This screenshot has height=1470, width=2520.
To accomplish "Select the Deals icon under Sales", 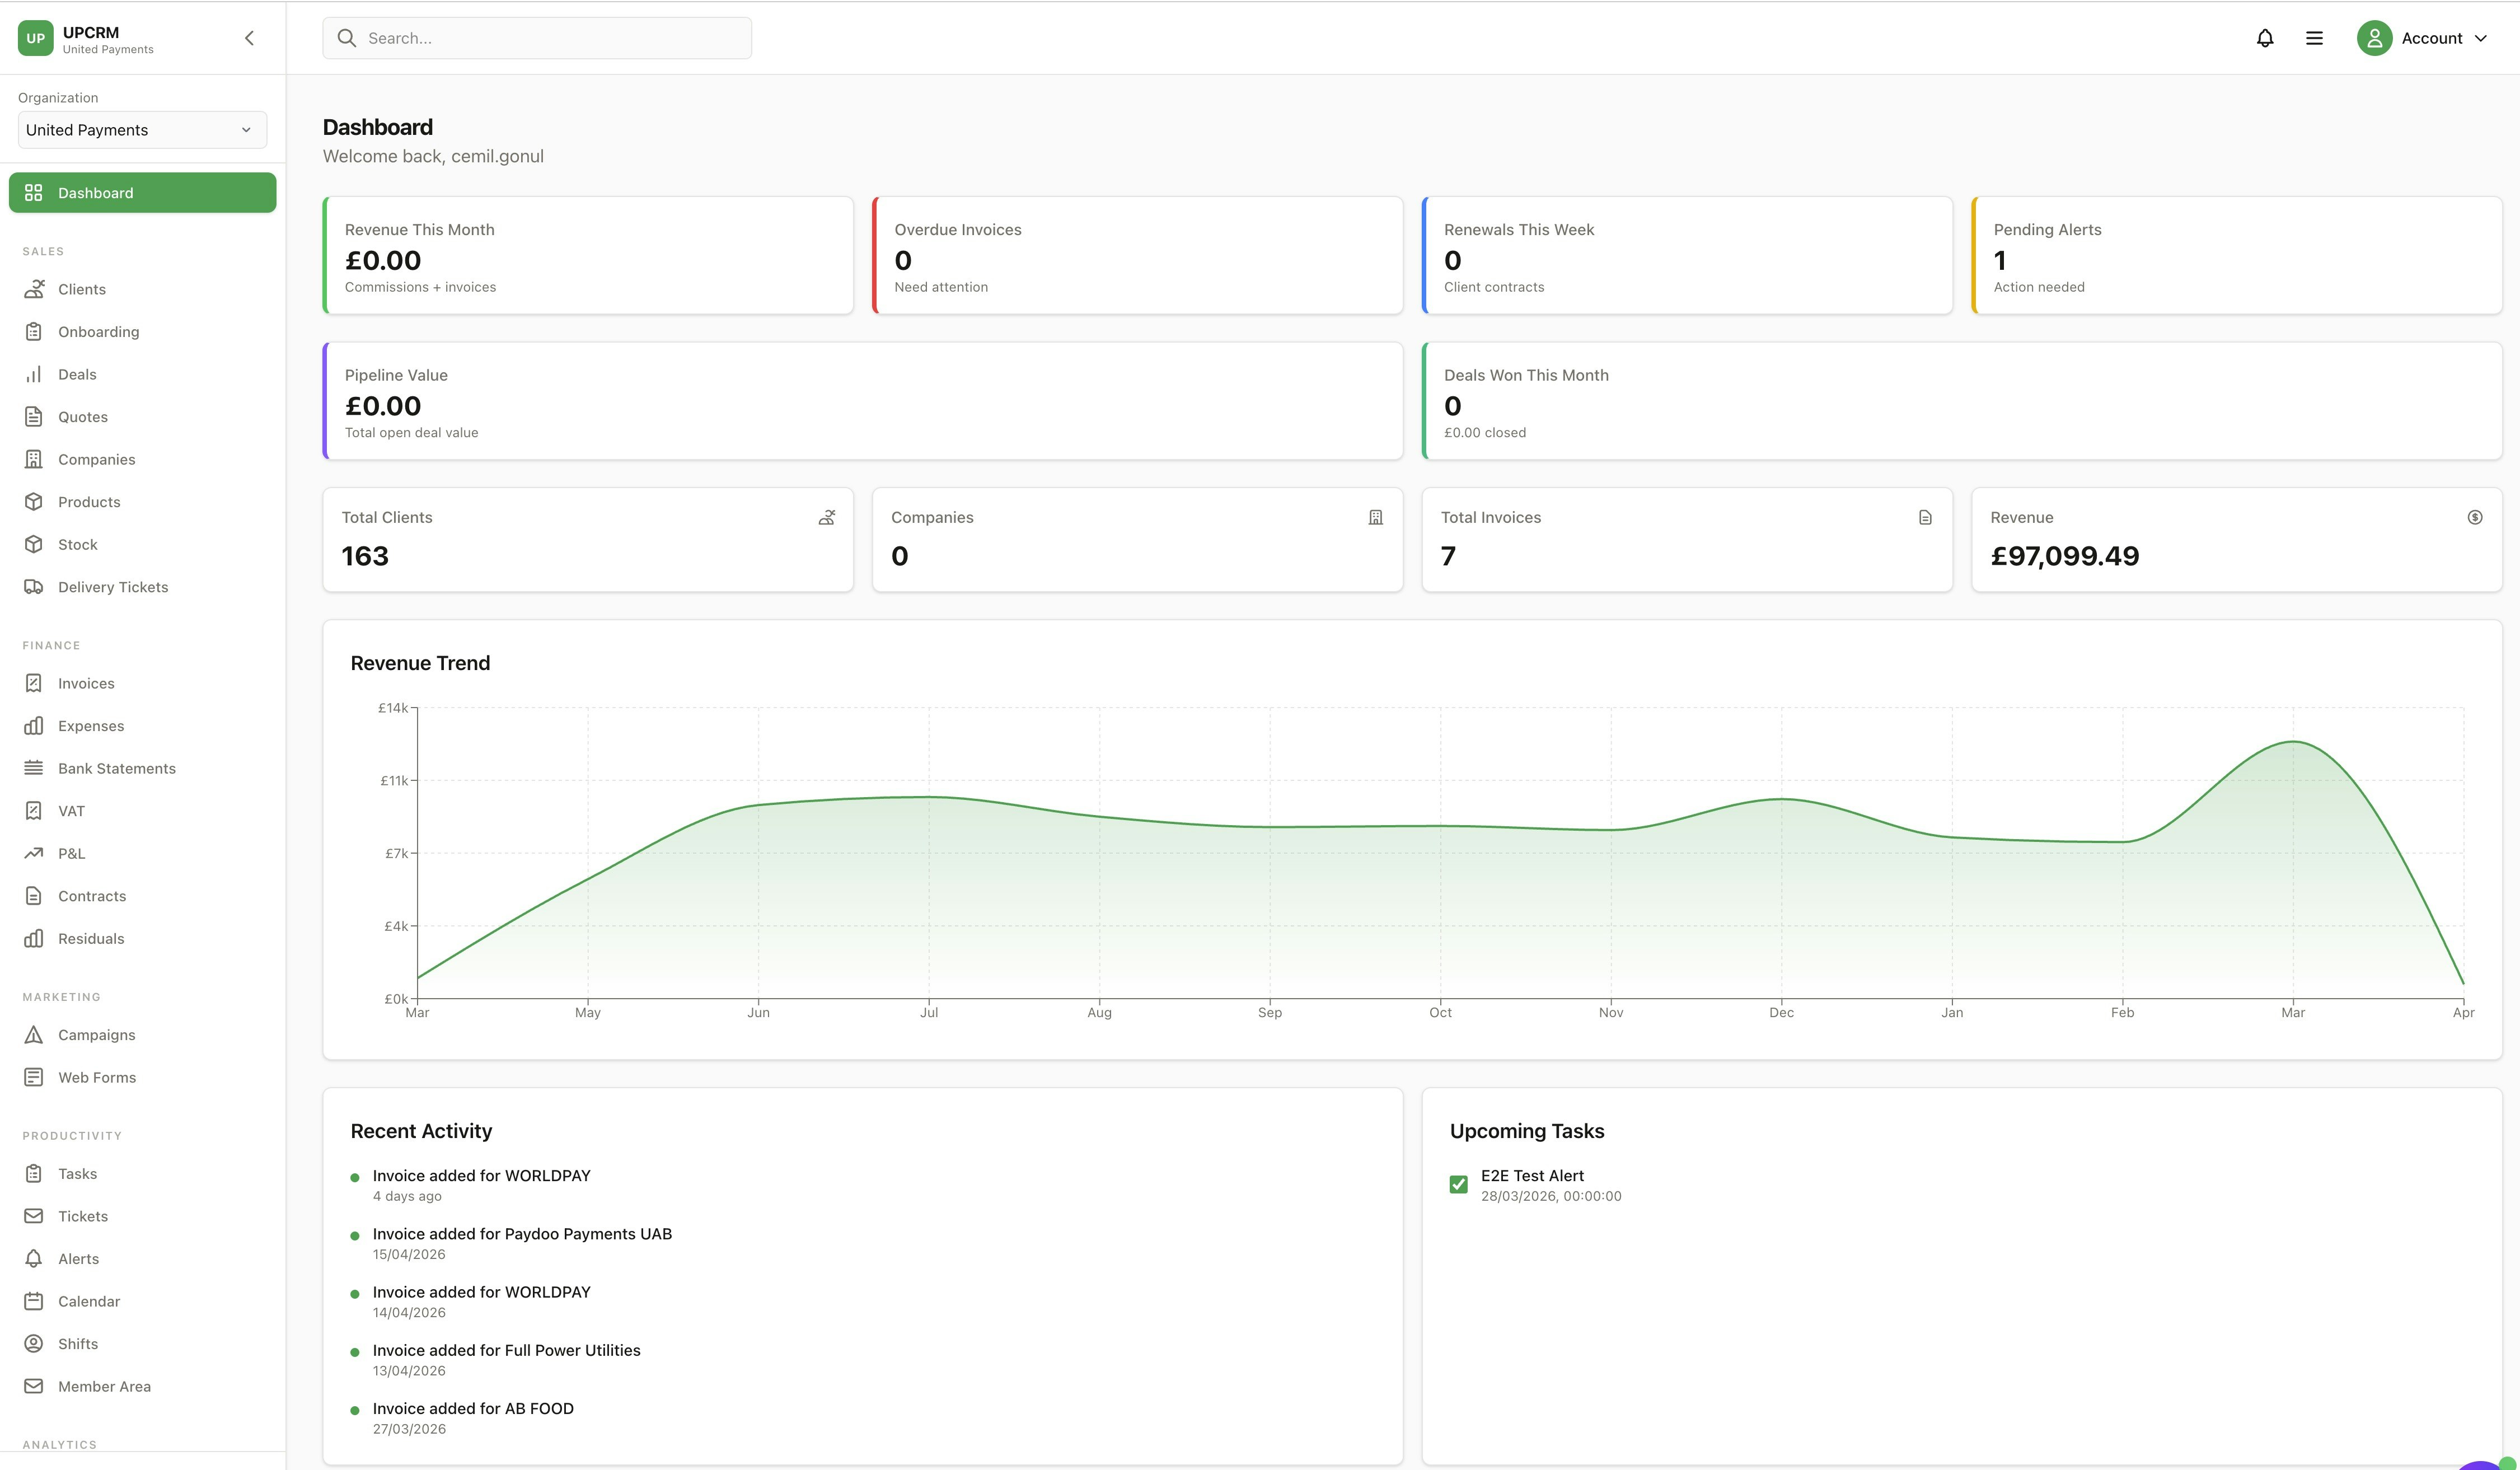I will tap(34, 374).
